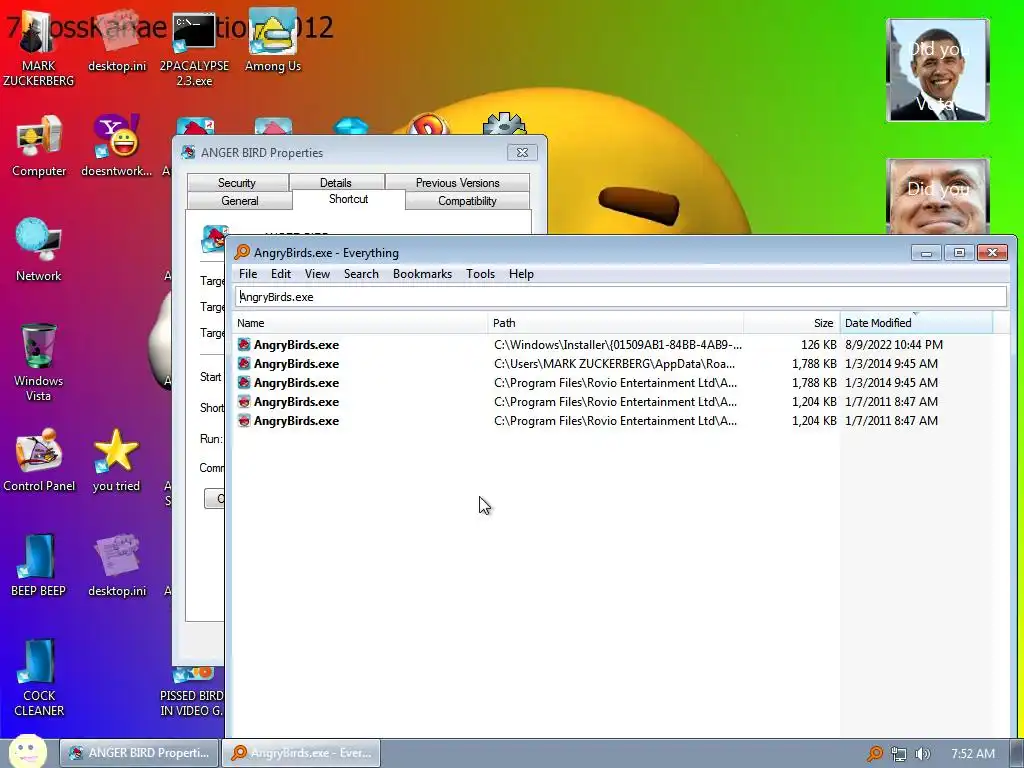The height and width of the screenshot is (768, 1024).
Task: Click the Everything search box containing AngryBirds.exe
Action: click(620, 296)
